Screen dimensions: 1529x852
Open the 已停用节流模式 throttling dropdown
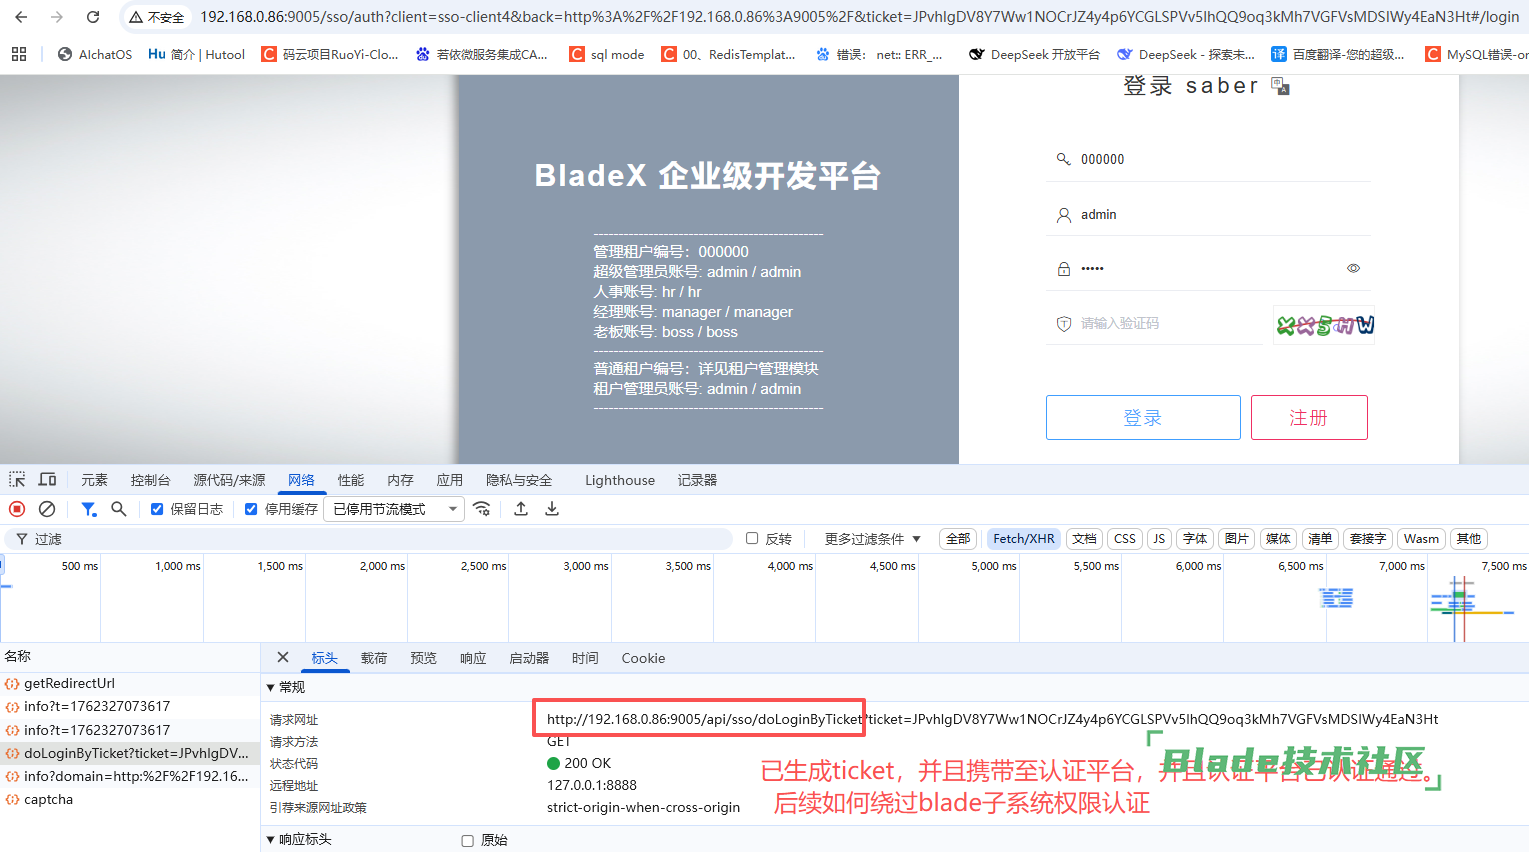pyautogui.click(x=394, y=509)
